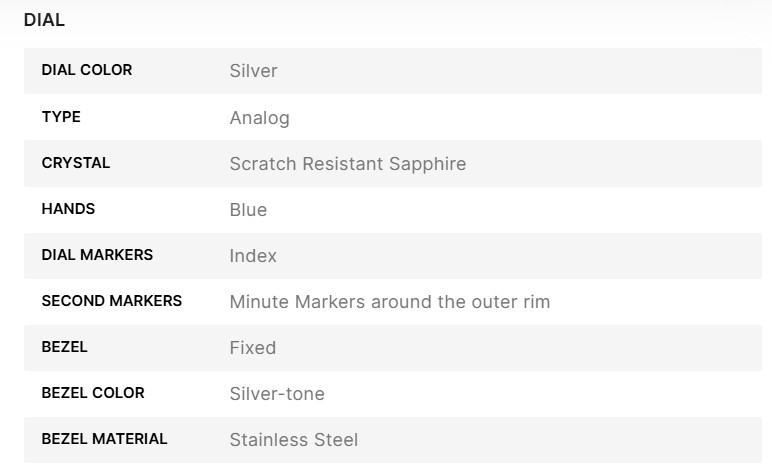The image size is (772, 469).
Task: Select the Scratch Resistant Sapphire text
Action: coord(347,164)
